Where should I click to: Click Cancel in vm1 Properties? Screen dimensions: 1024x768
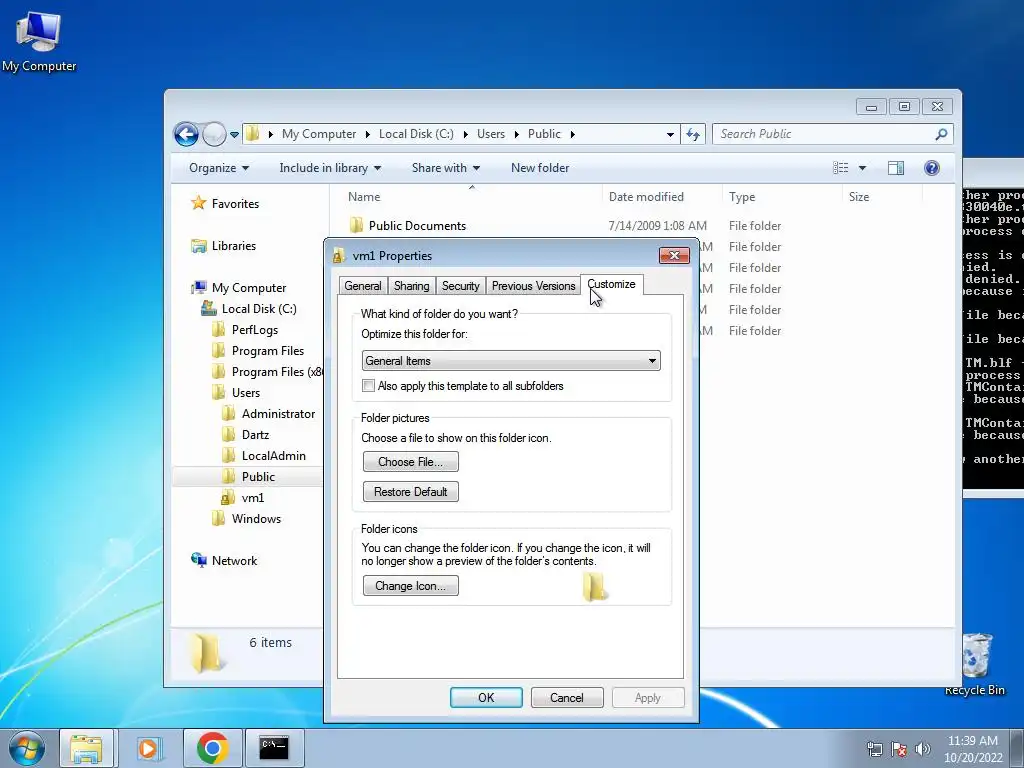tap(567, 697)
